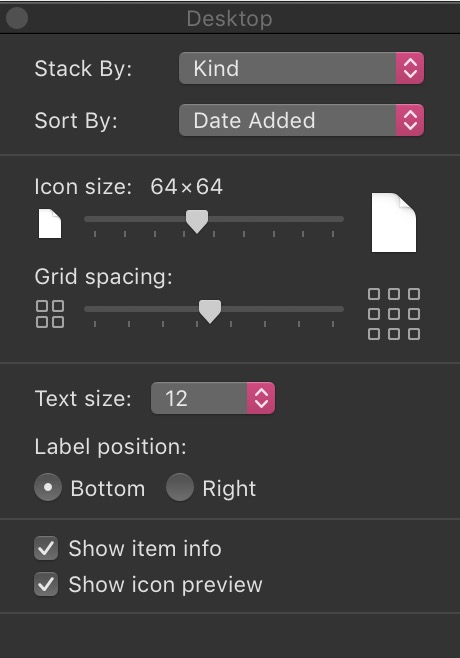Click the Show item info label text
This screenshot has width=460, height=658.
point(145,548)
